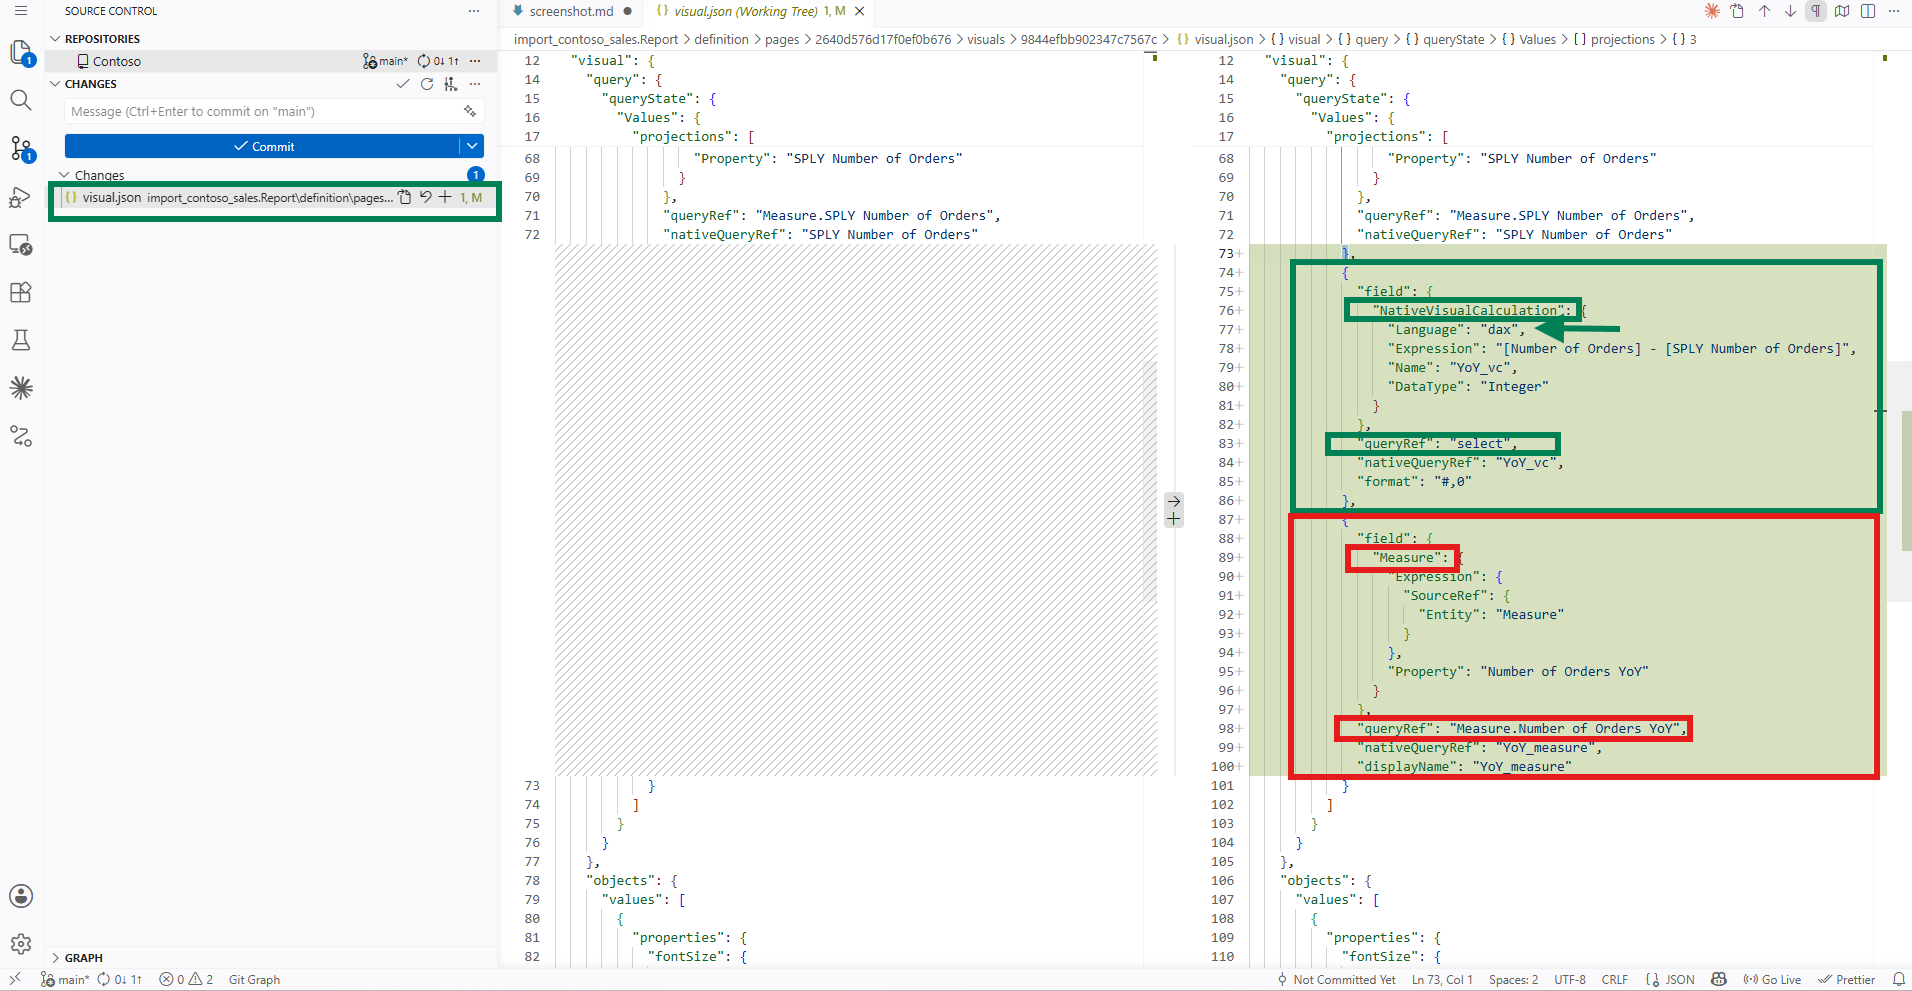Generate commit message with sparkle icon

470,111
